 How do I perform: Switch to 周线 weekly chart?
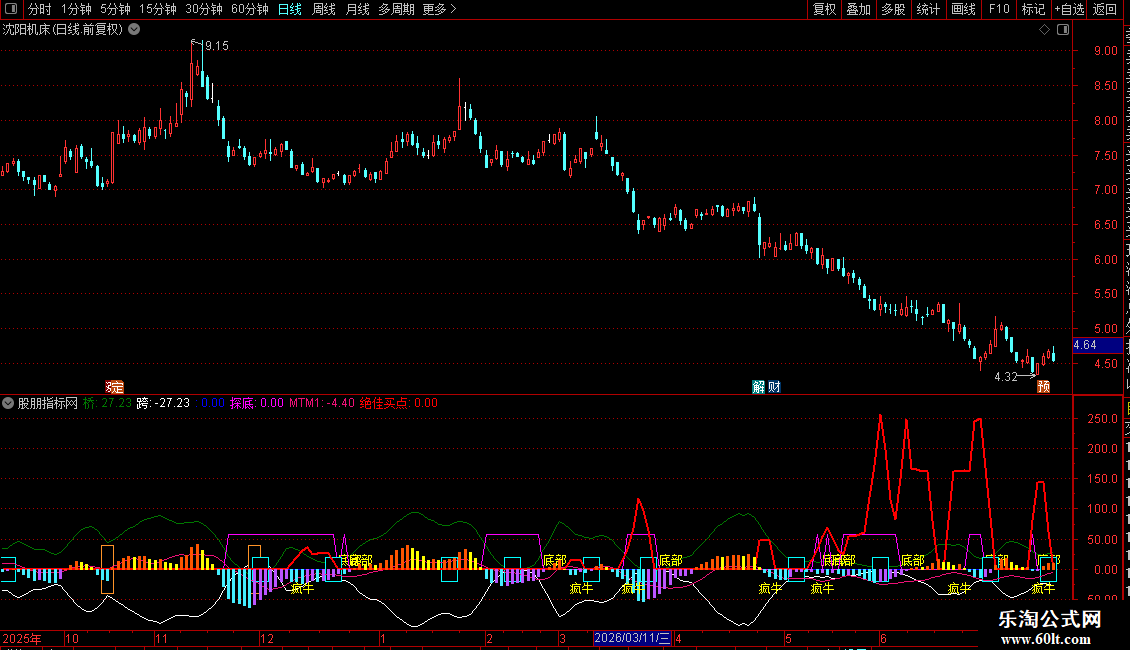[324, 9]
